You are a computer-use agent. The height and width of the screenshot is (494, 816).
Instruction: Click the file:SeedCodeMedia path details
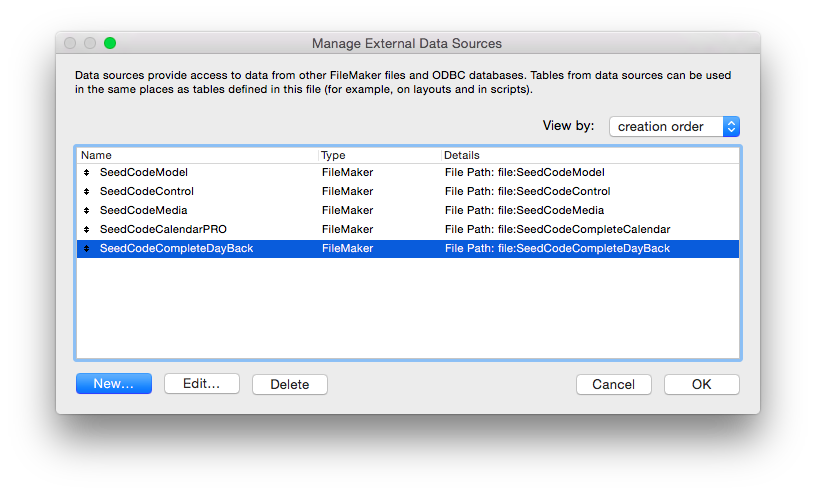525,210
